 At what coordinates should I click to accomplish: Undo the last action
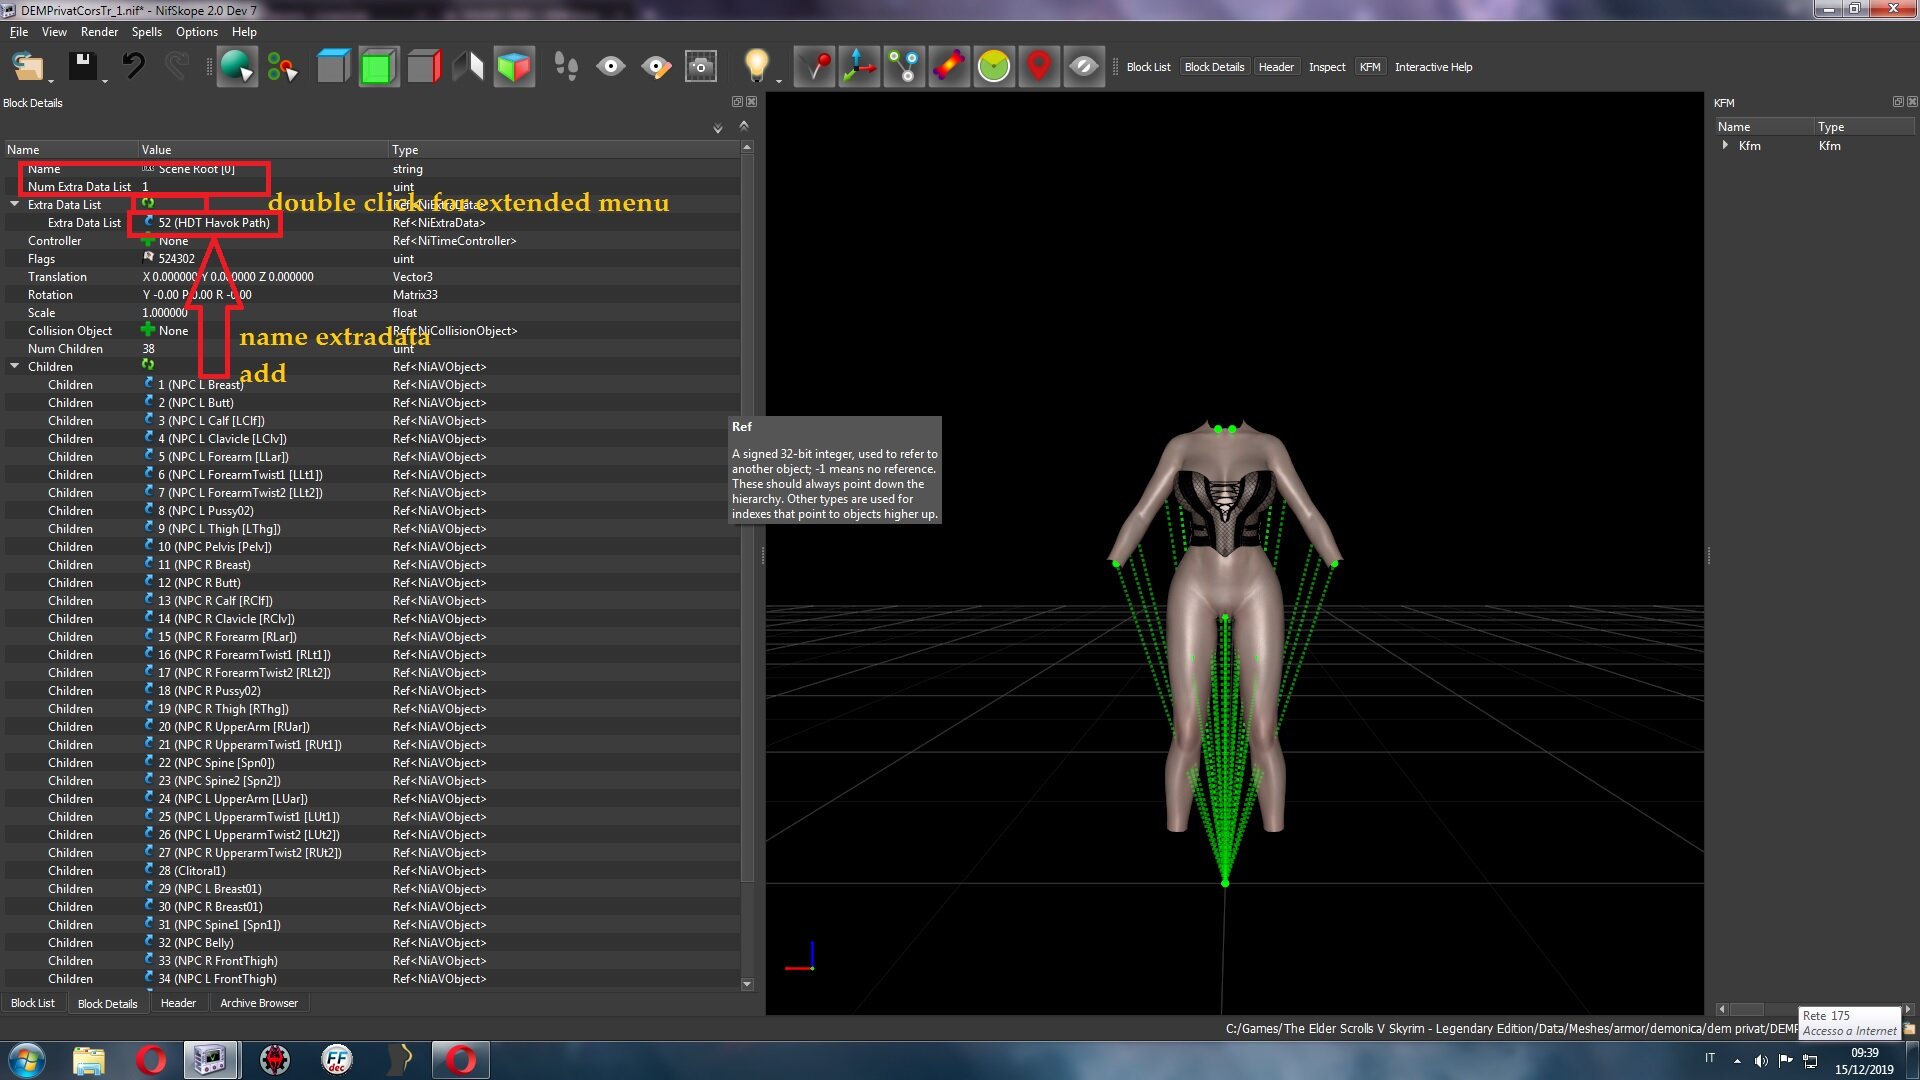tap(133, 67)
